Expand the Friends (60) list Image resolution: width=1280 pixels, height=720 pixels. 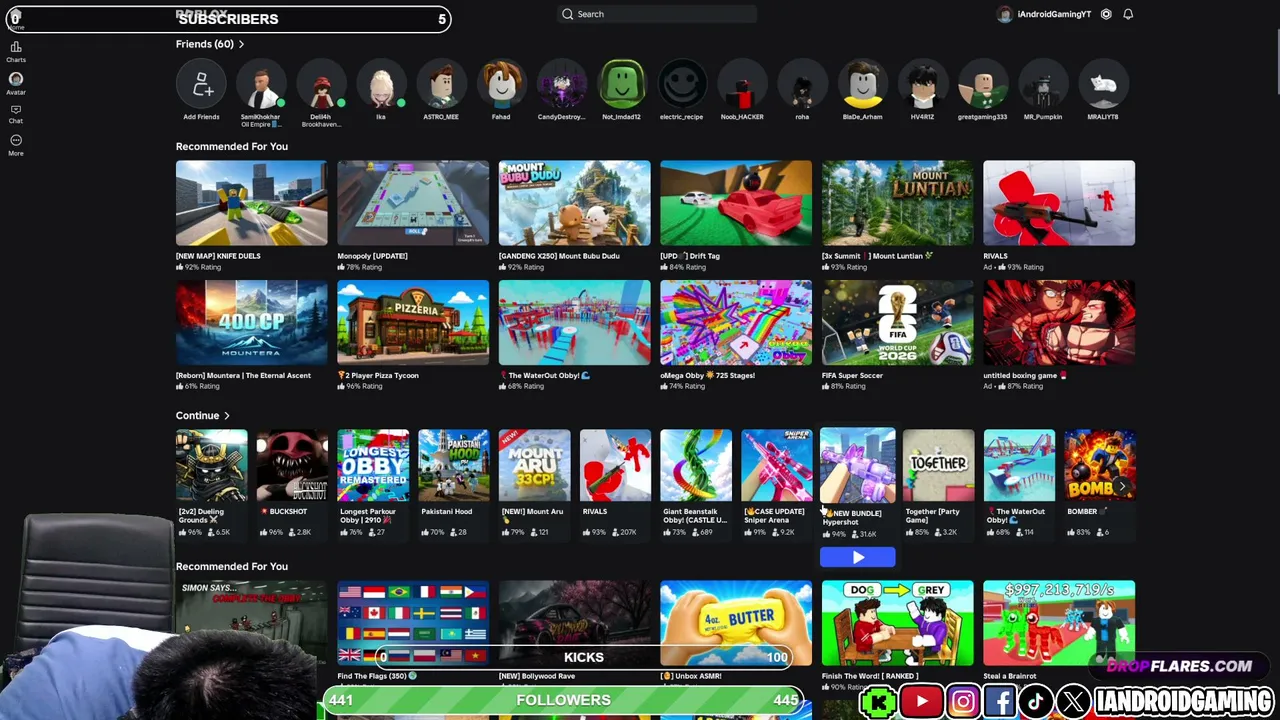click(241, 44)
